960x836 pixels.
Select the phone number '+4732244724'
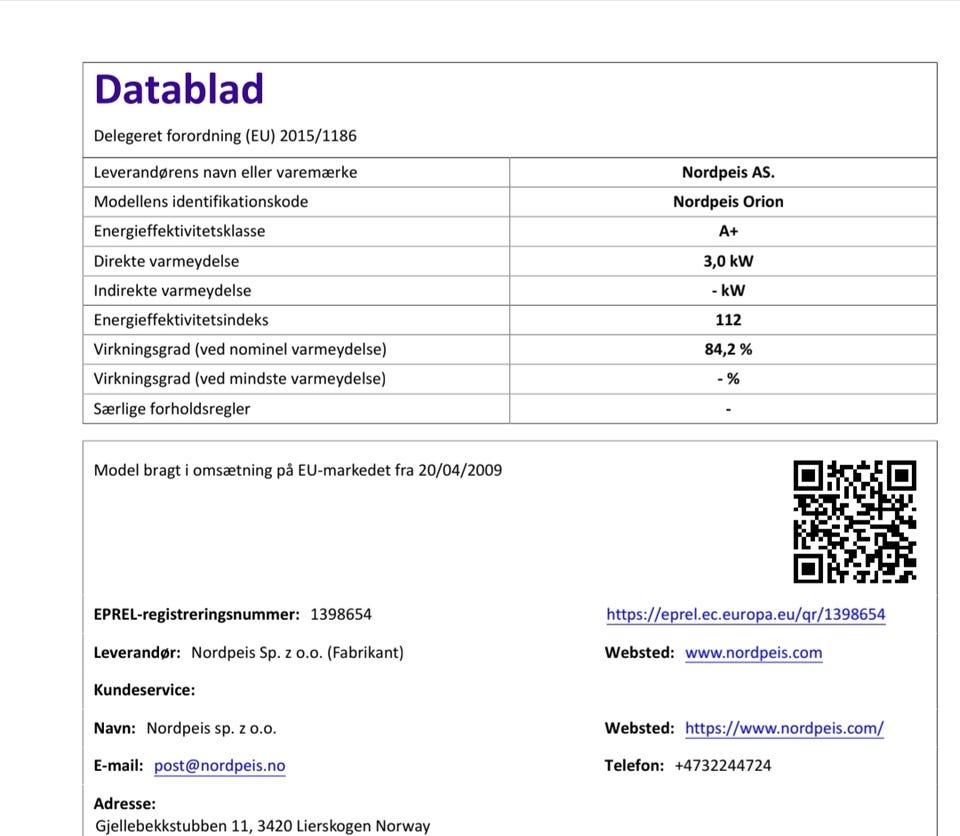722,766
